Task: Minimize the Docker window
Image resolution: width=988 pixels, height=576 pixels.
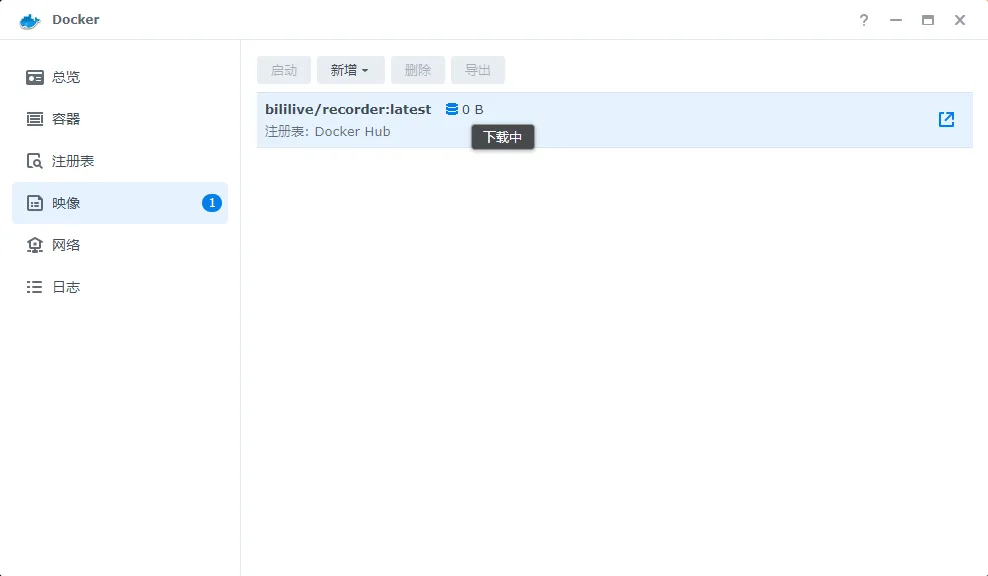Action: 896,20
